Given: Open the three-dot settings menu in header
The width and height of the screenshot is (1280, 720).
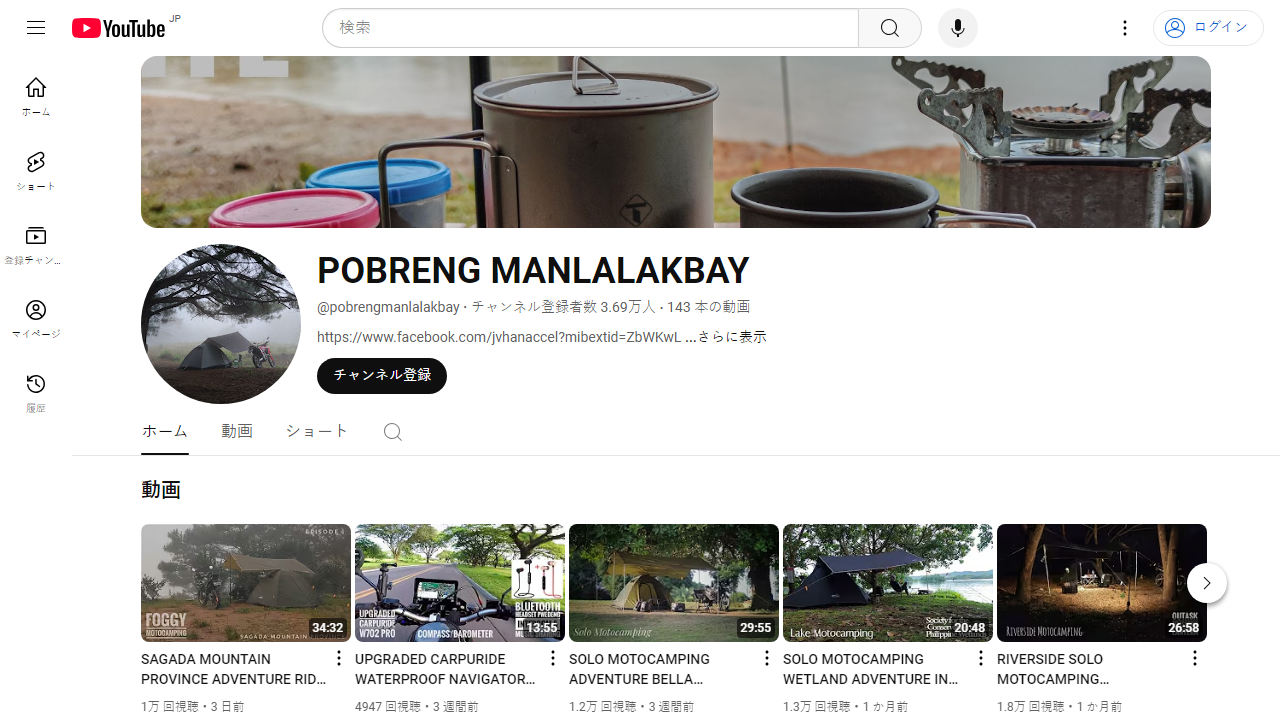Looking at the screenshot, I should (1125, 28).
